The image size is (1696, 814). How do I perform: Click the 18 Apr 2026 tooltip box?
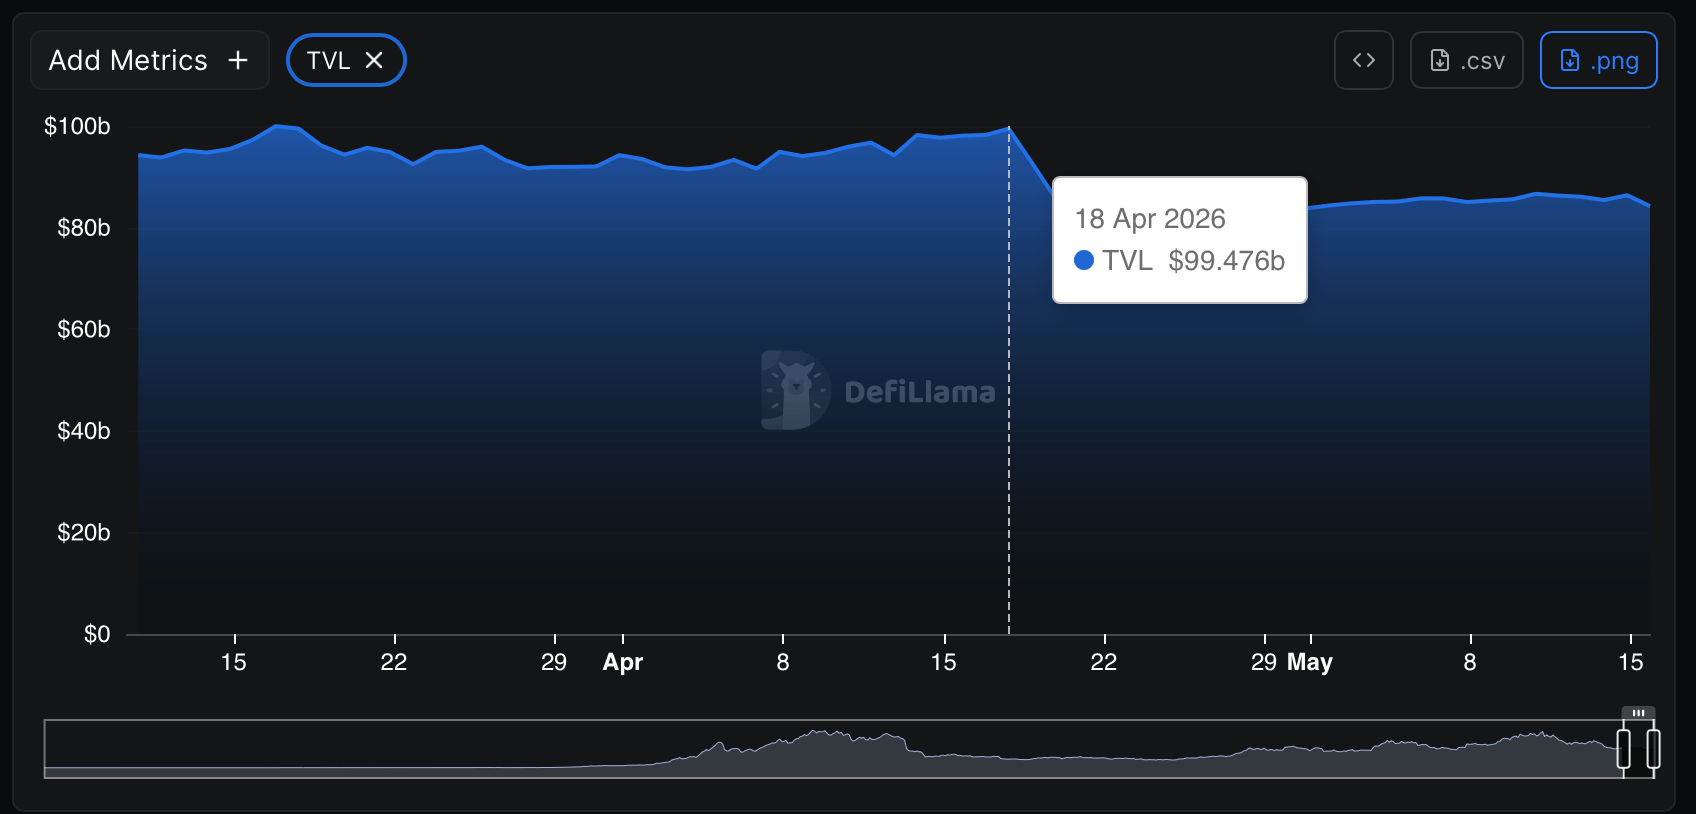[1180, 240]
